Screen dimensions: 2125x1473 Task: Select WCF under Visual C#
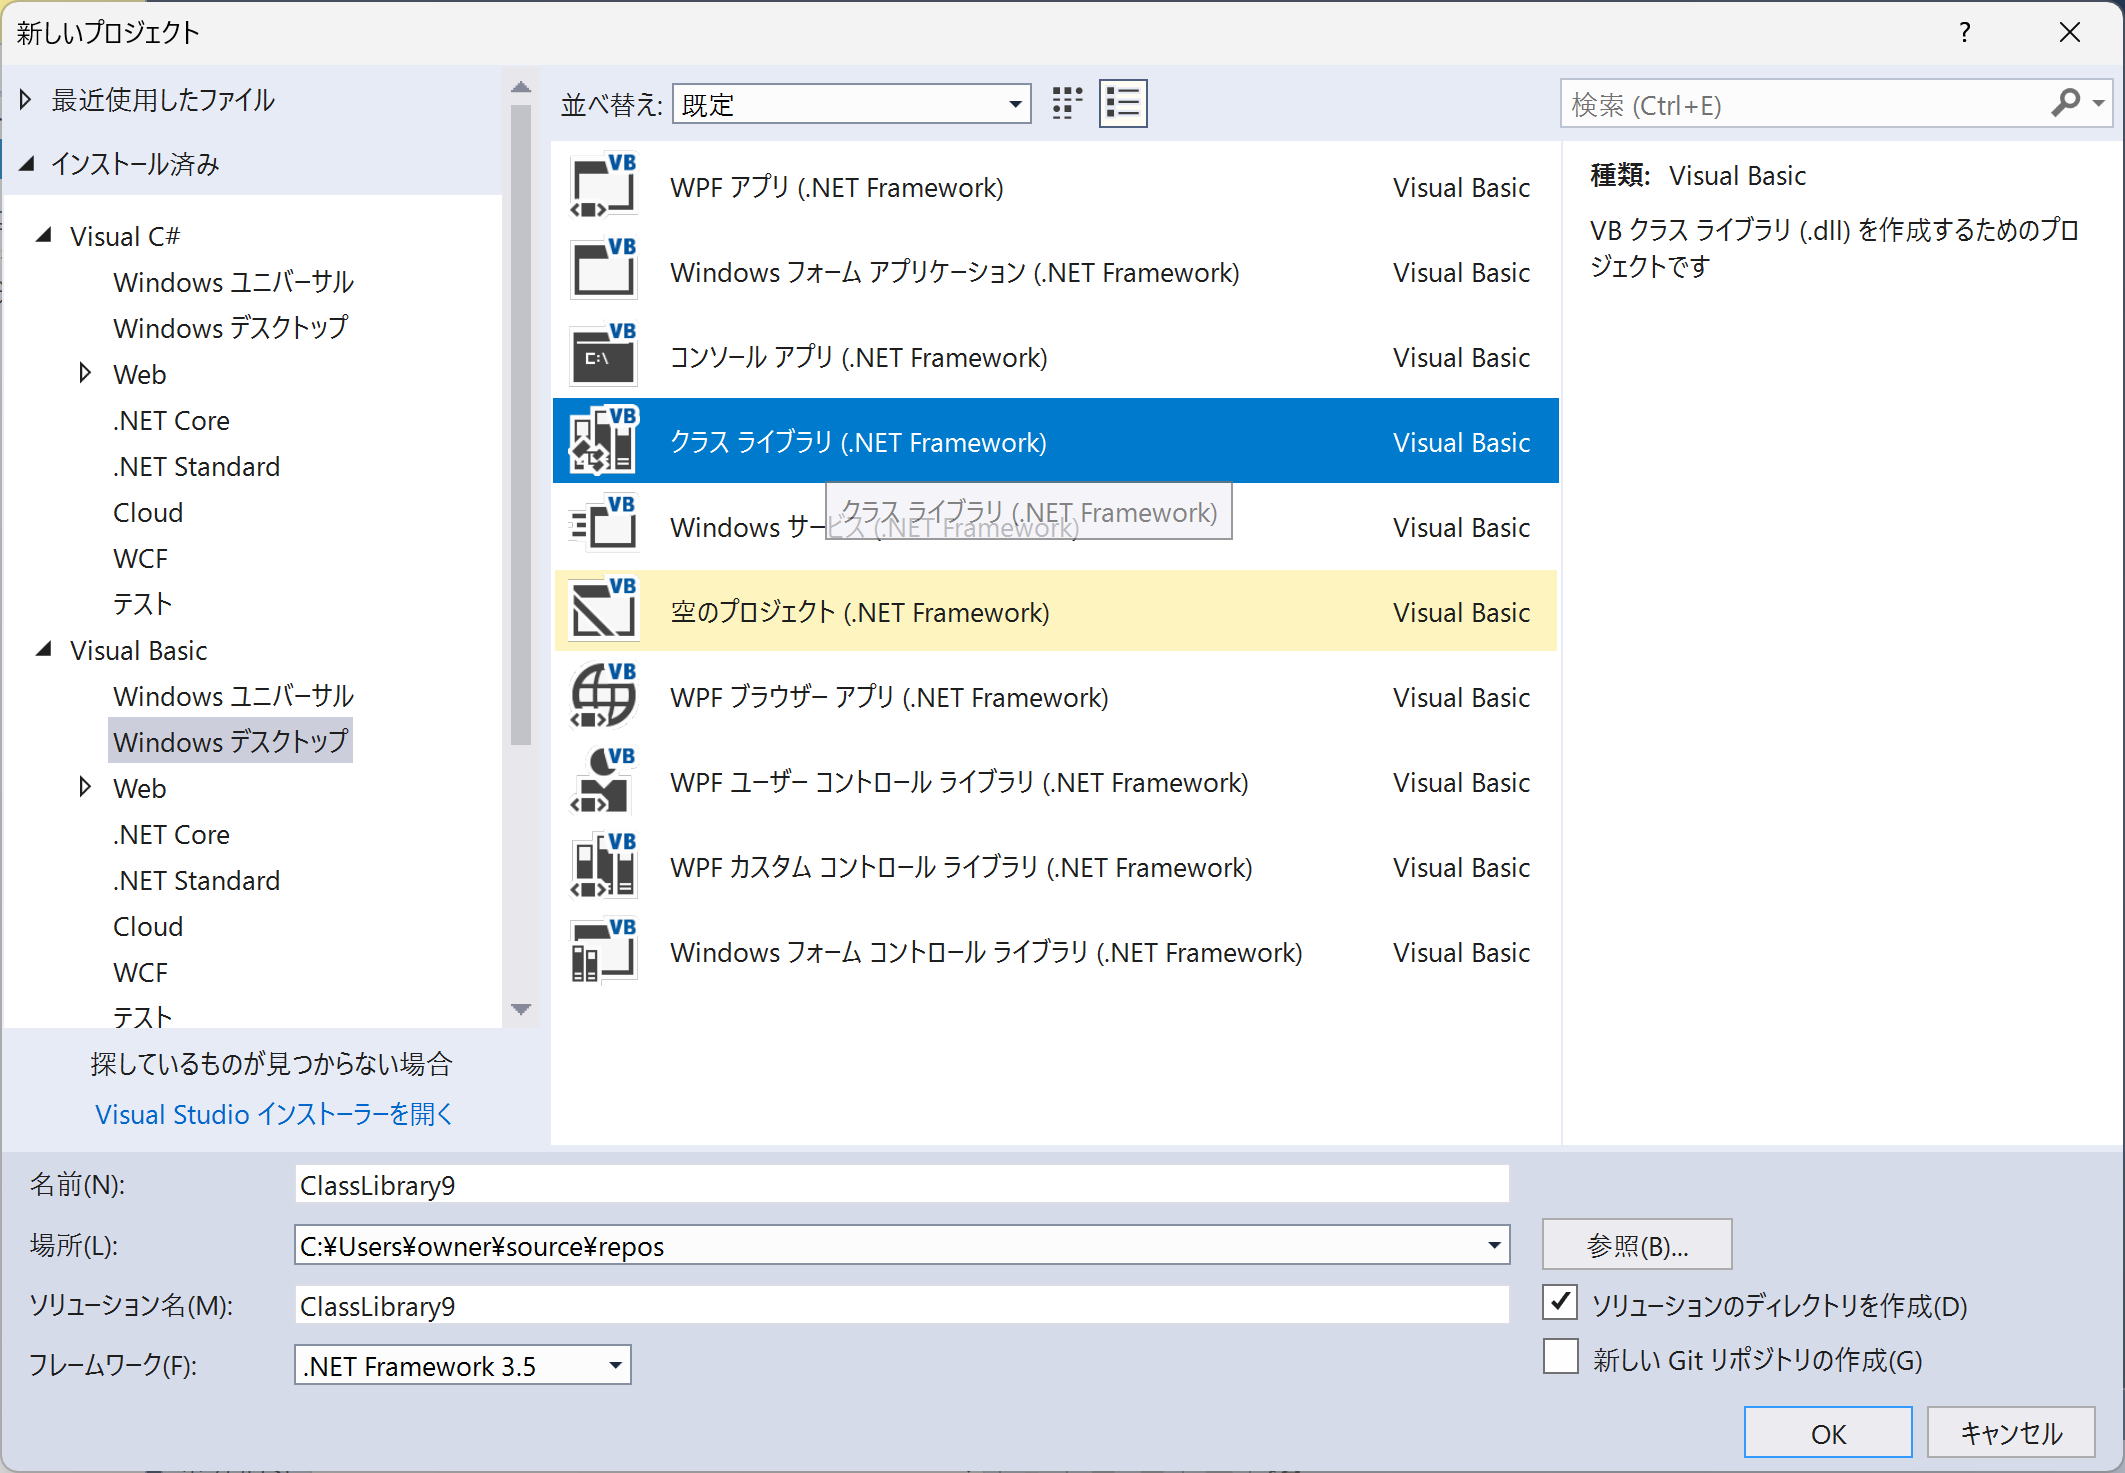140,558
